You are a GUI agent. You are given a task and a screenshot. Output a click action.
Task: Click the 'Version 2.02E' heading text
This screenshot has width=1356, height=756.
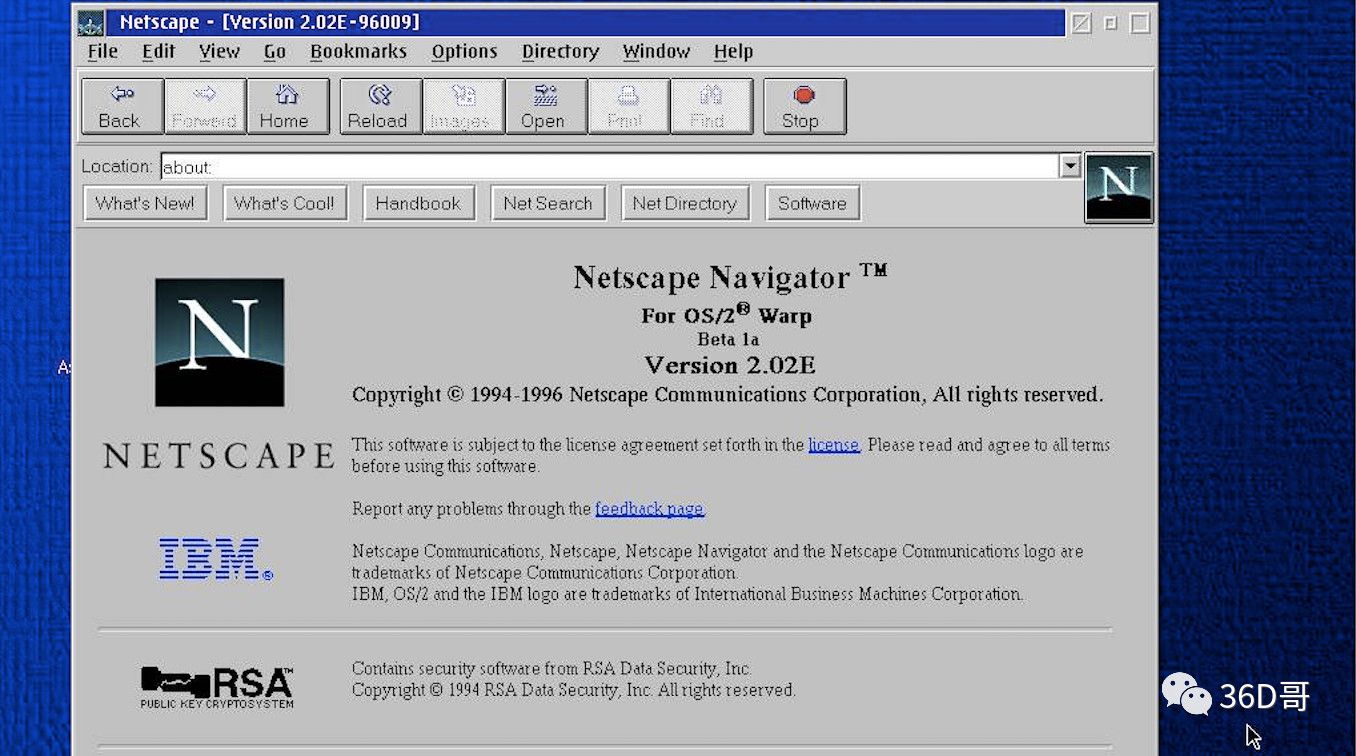(730, 365)
